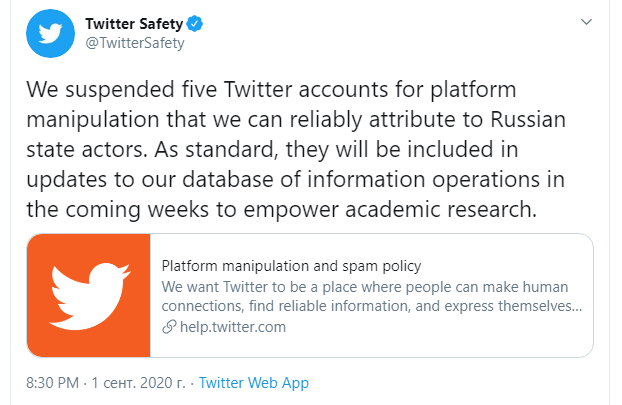This screenshot has width=622, height=405.
Task: Open the Twitter Web App source link
Action: [254, 383]
